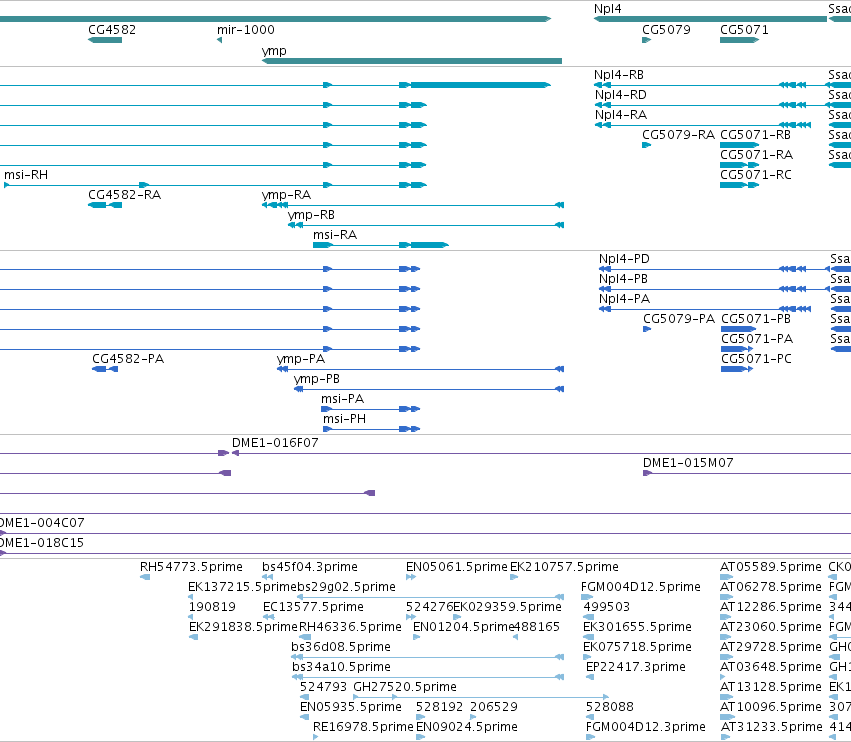This screenshot has height=742, width=851.
Task: Click the DME1-015M07 clone label
Action: coord(688,463)
